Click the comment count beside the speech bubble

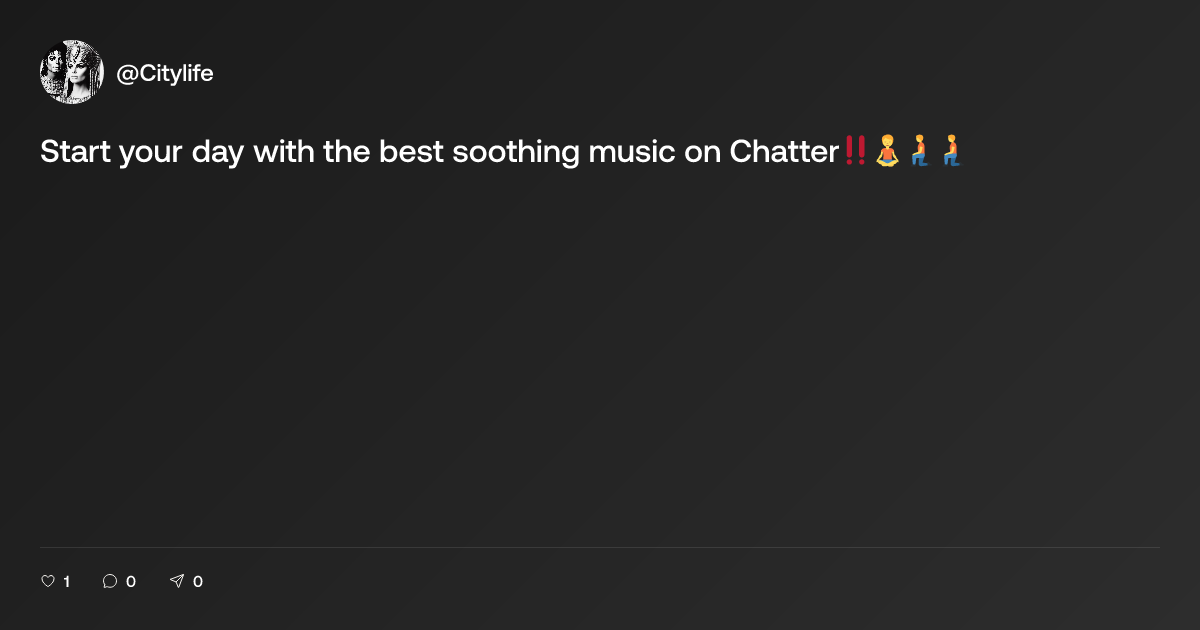coord(131,581)
